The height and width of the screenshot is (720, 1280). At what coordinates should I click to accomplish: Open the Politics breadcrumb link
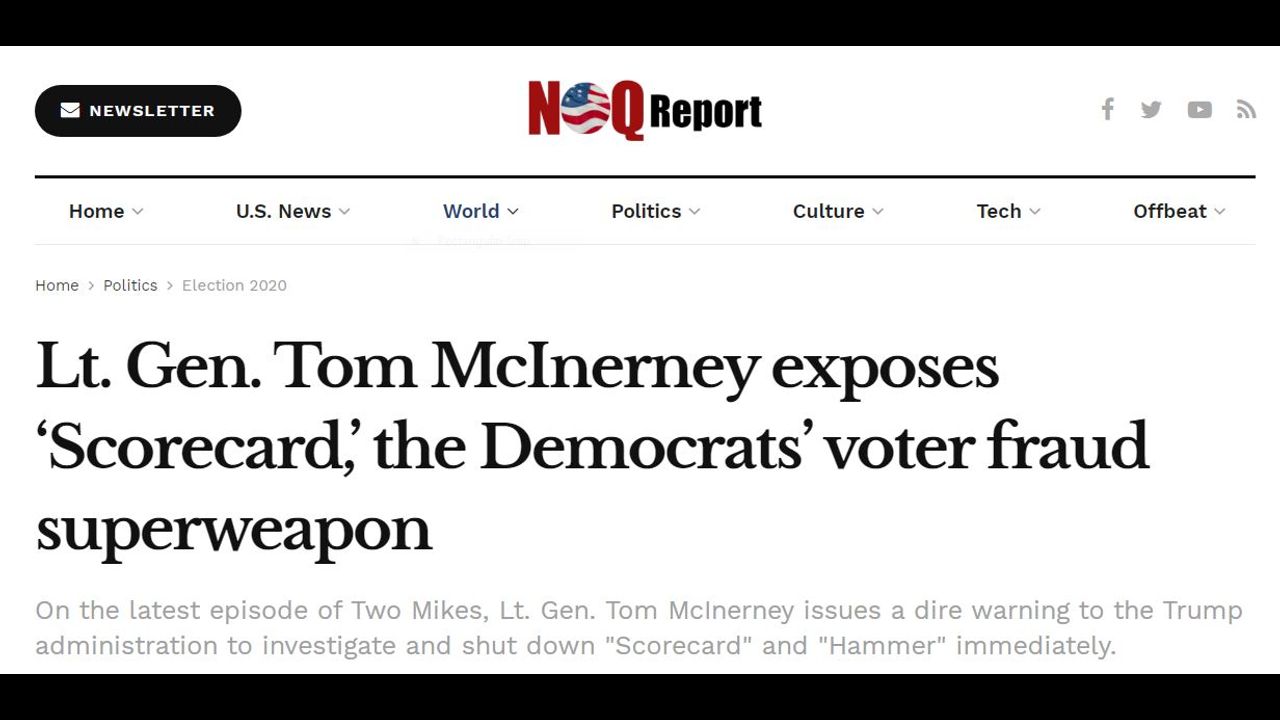point(130,285)
